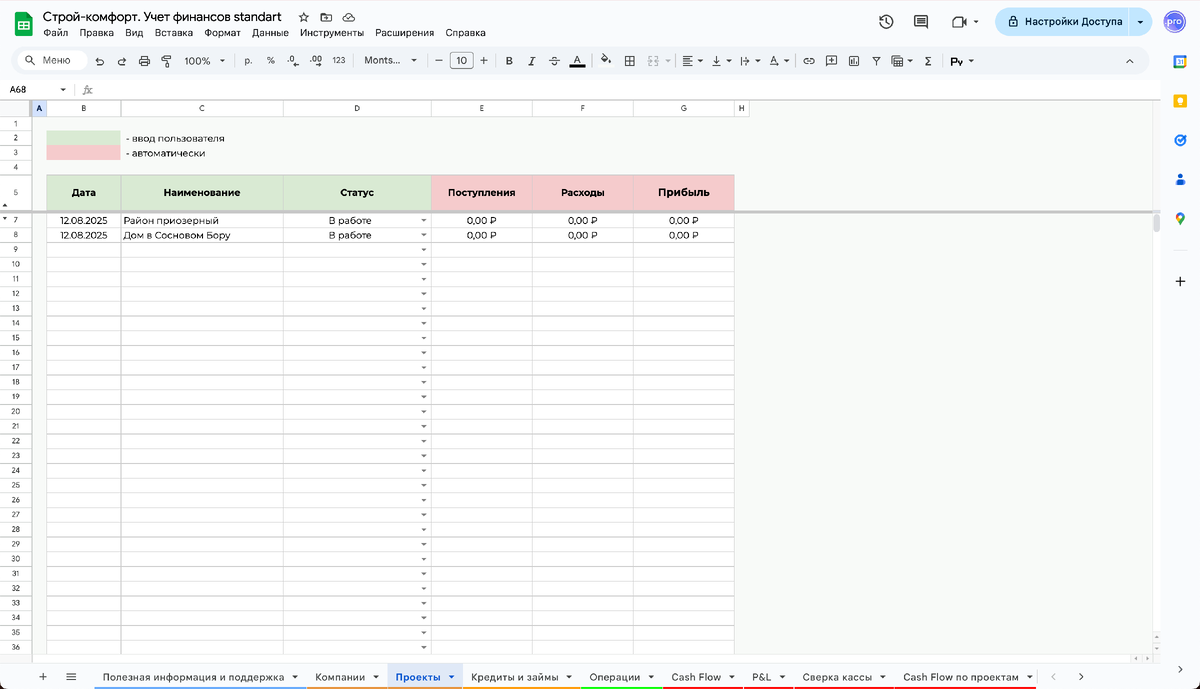1200x689 pixels.
Task: Open the zoom 100% dropdown
Action: [205, 61]
